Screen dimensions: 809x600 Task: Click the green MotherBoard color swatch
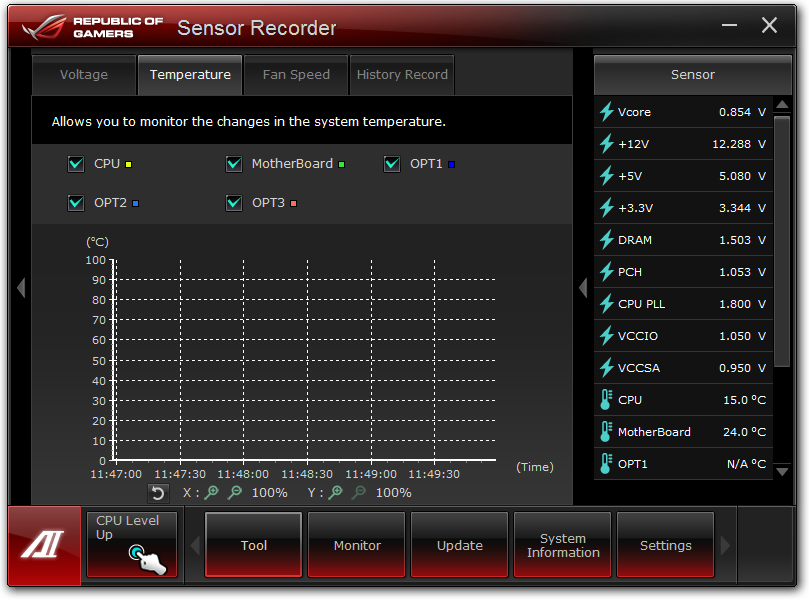pos(341,165)
